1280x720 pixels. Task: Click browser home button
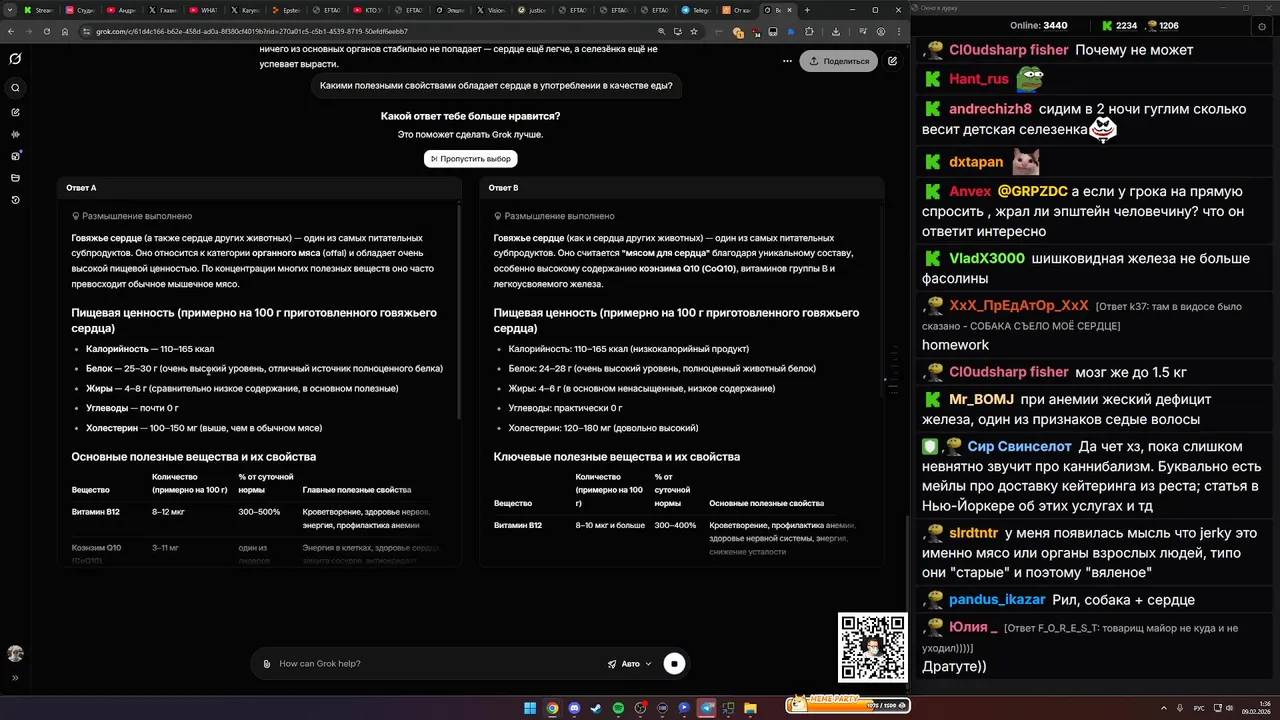click(65, 31)
